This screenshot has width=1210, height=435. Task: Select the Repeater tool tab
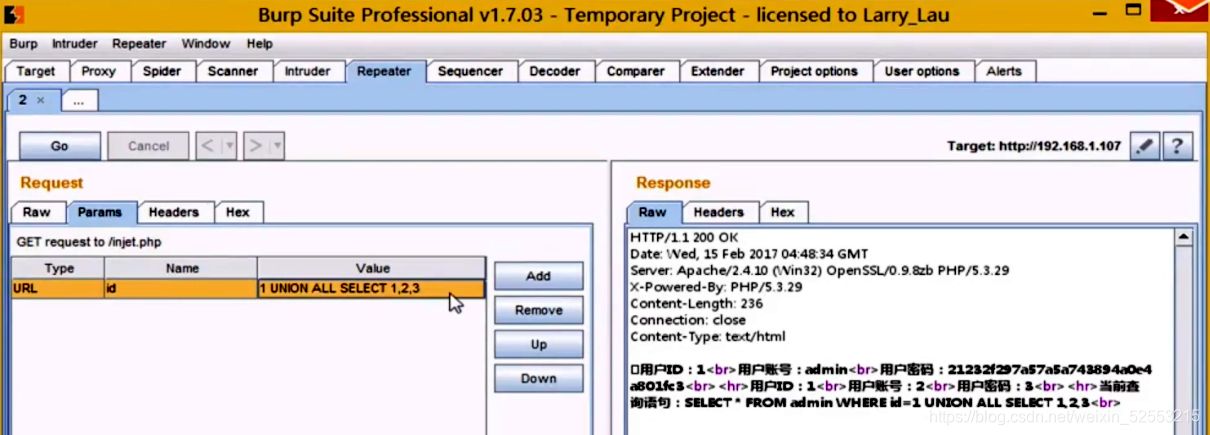pos(384,71)
